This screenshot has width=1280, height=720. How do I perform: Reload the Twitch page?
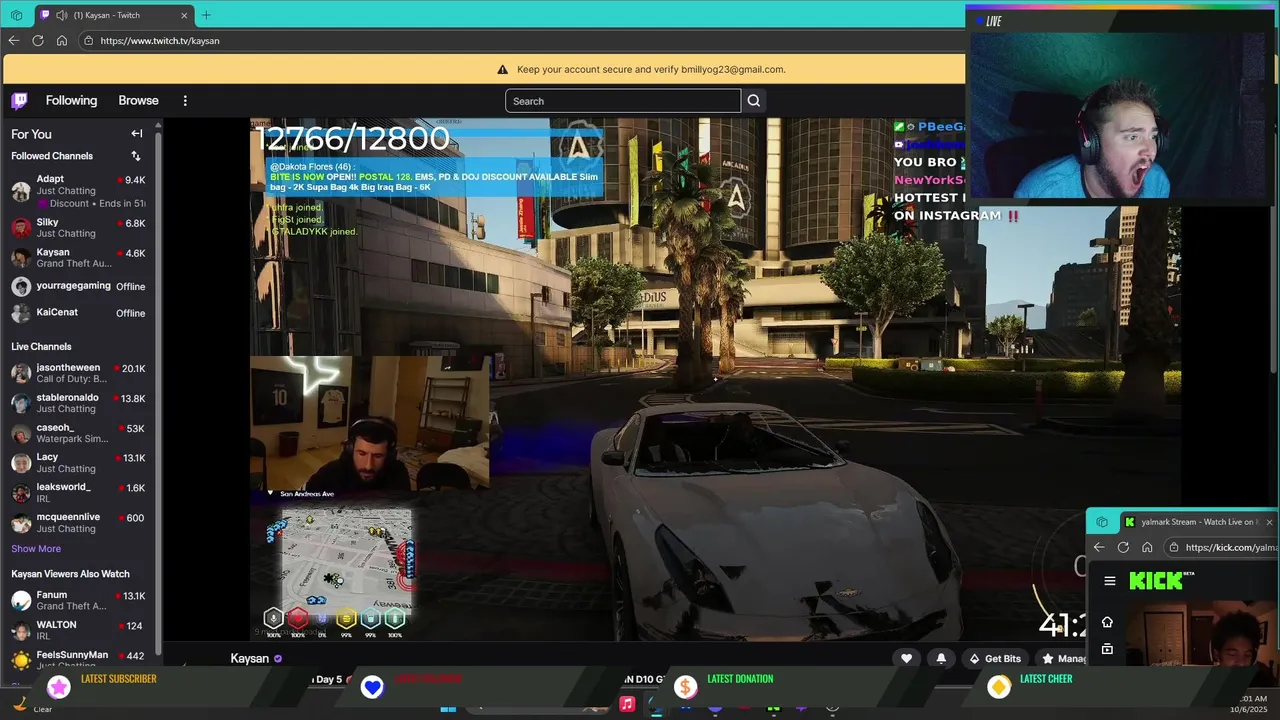coord(38,40)
